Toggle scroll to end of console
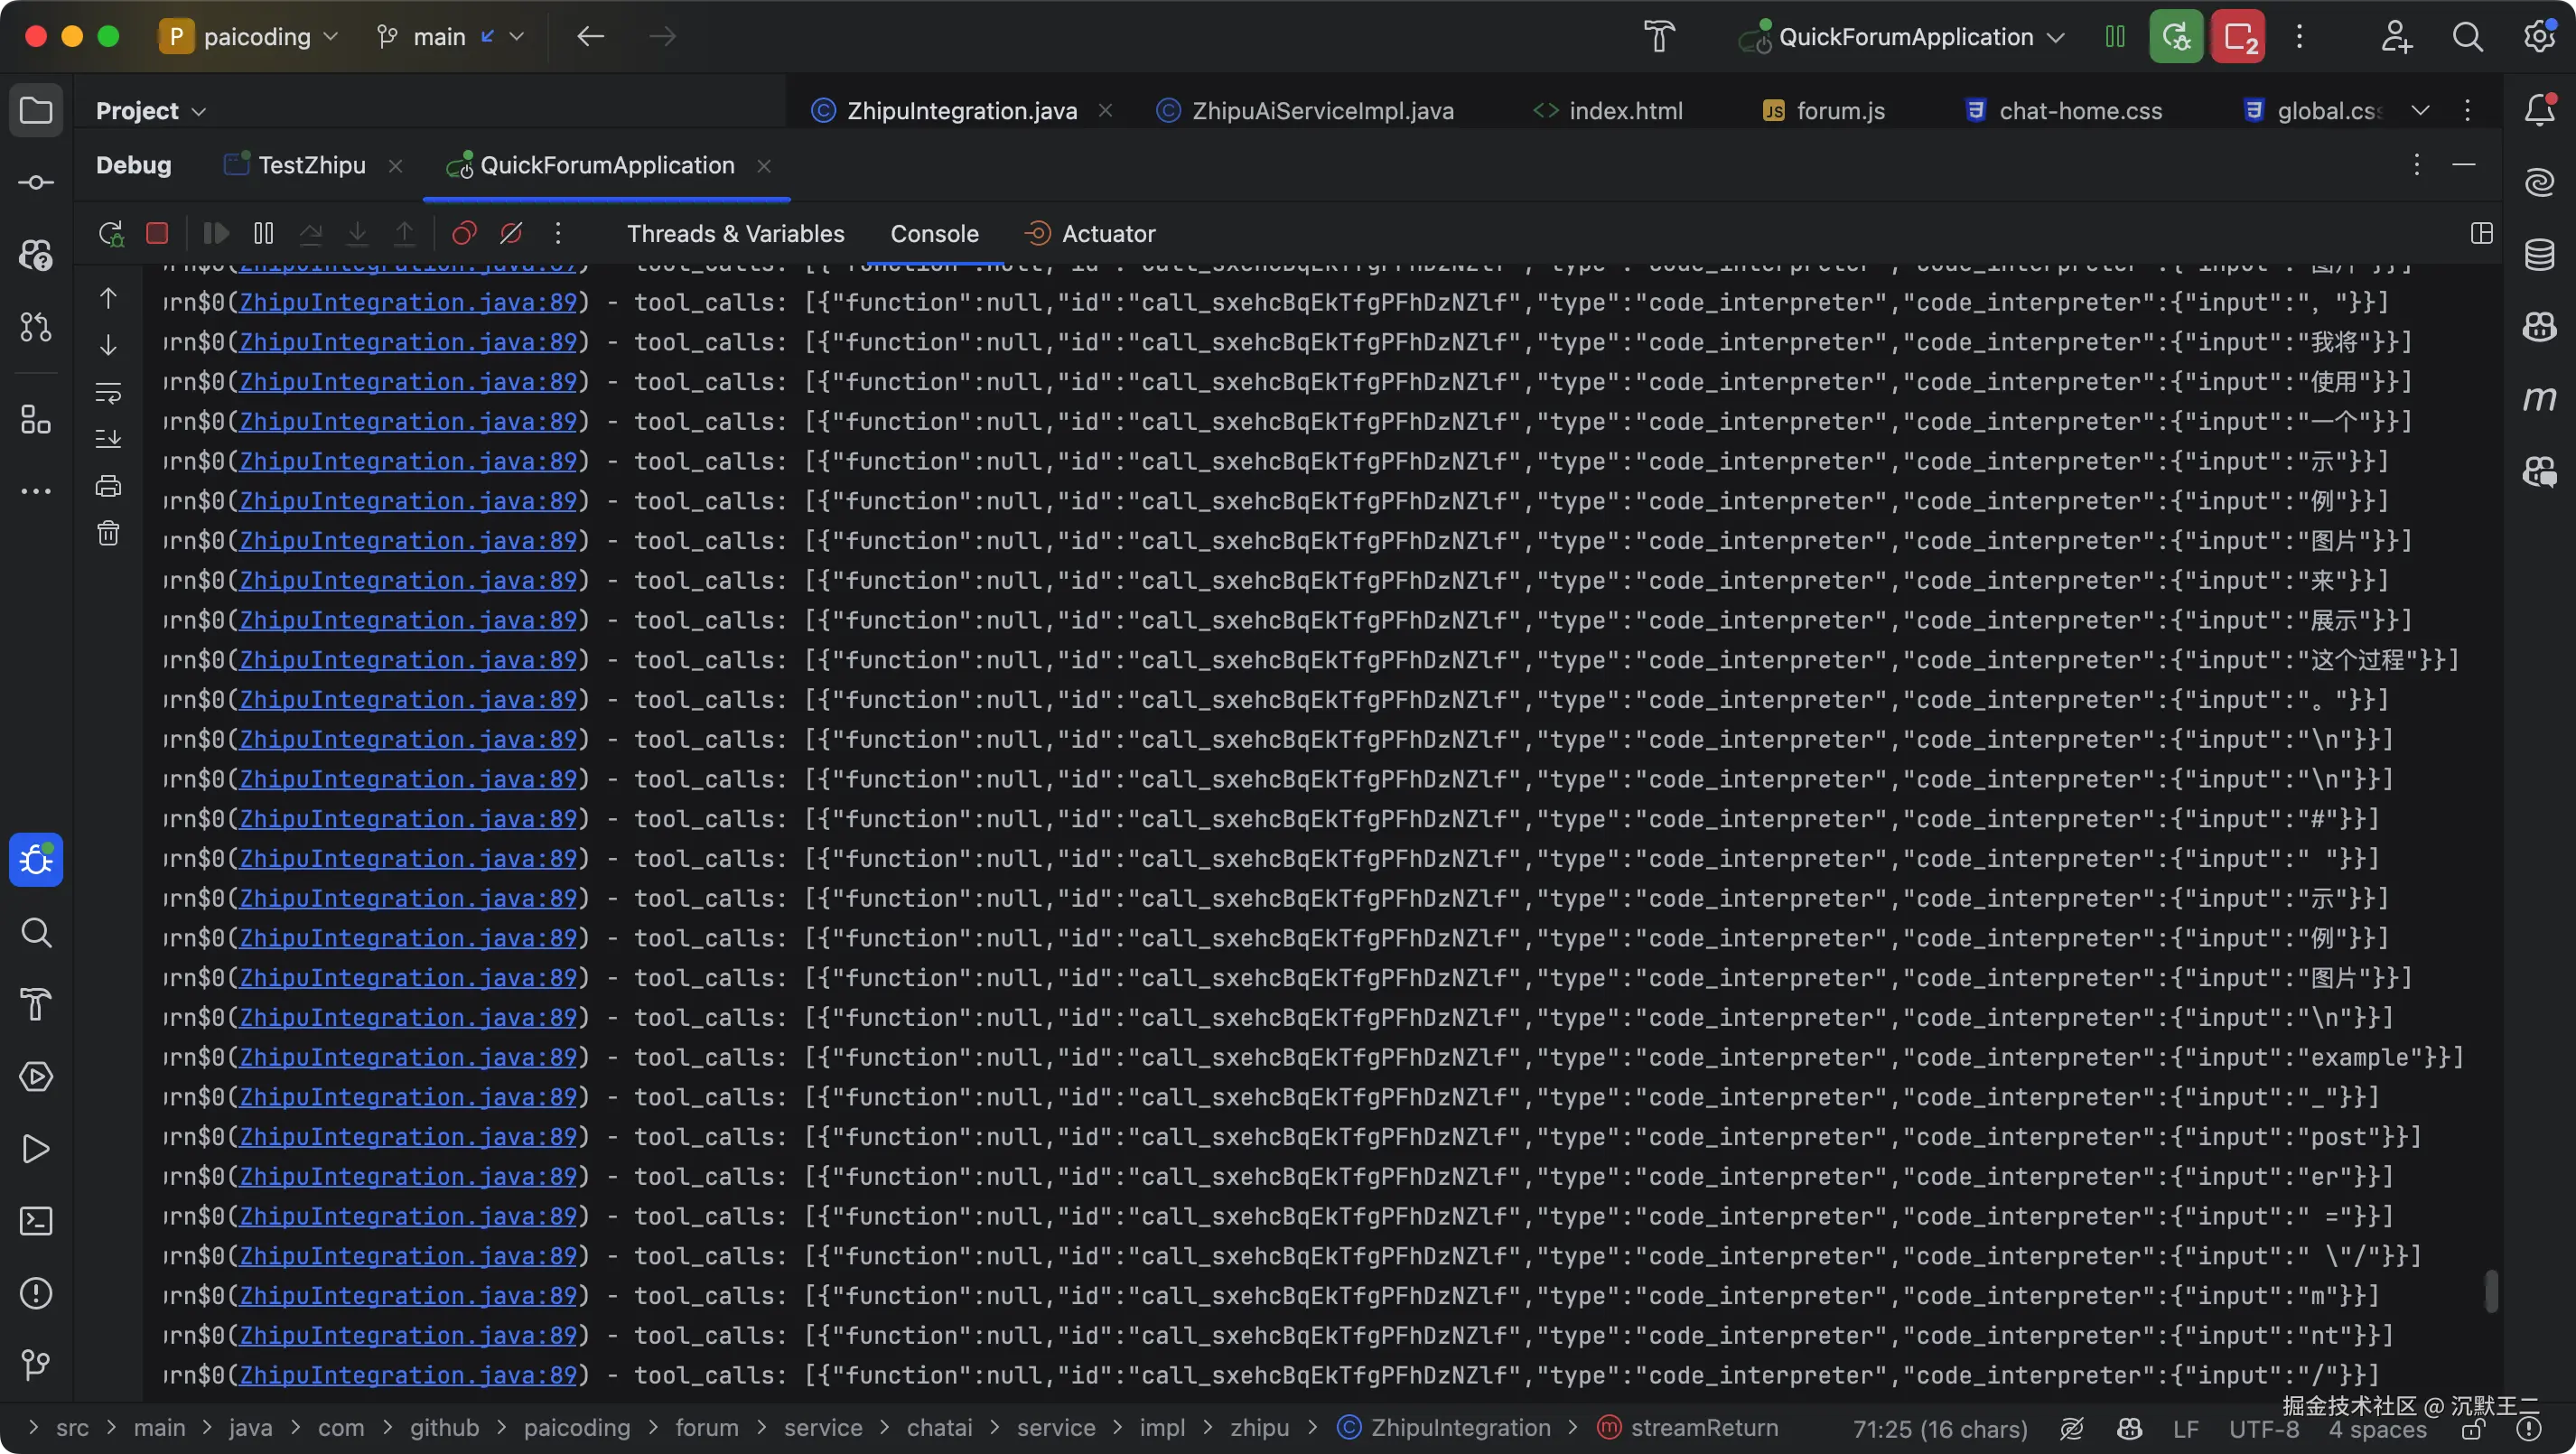Viewport: 2576px width, 1454px height. pyautogui.click(x=108, y=439)
